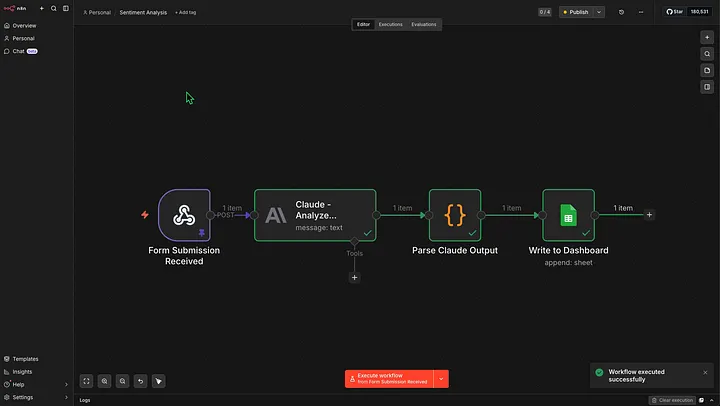The image size is (720, 406).
Task: Select Claude Analyze node
Action: [x=315, y=215]
